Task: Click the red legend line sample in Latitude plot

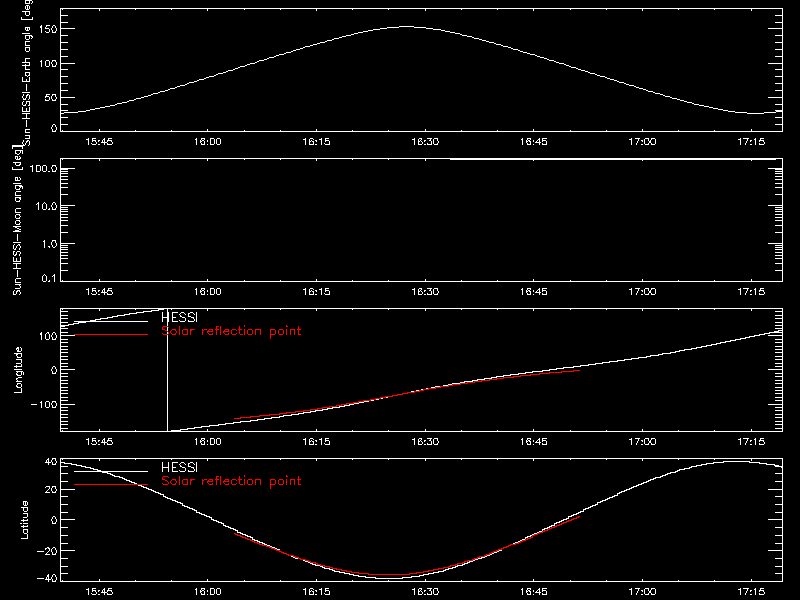Action: coord(111,485)
